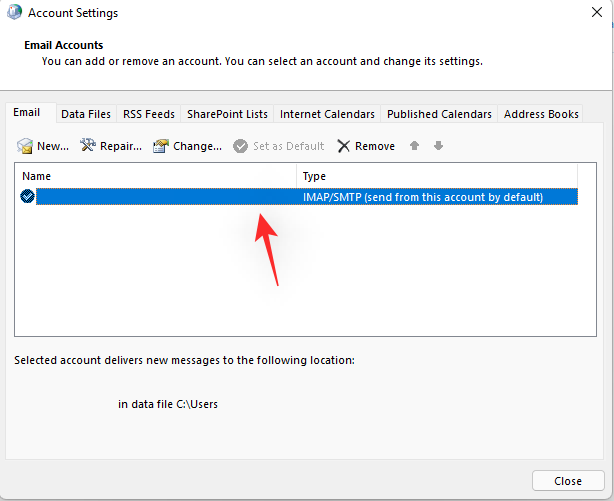This screenshot has width=614, height=501.
Task: Remove the selected account
Action: (366, 146)
